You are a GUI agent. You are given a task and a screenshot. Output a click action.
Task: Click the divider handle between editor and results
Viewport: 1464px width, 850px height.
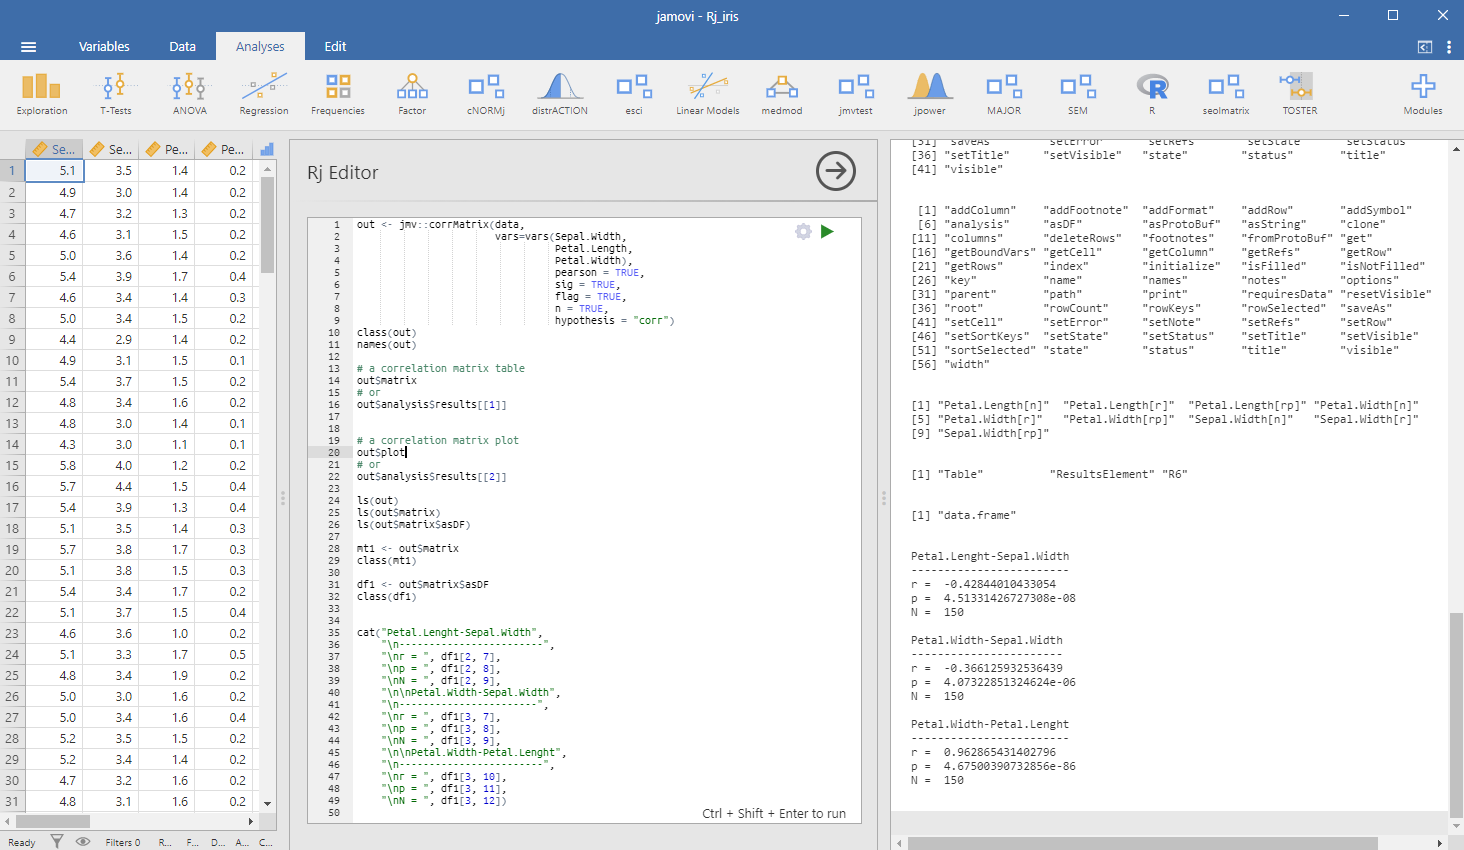coord(883,496)
